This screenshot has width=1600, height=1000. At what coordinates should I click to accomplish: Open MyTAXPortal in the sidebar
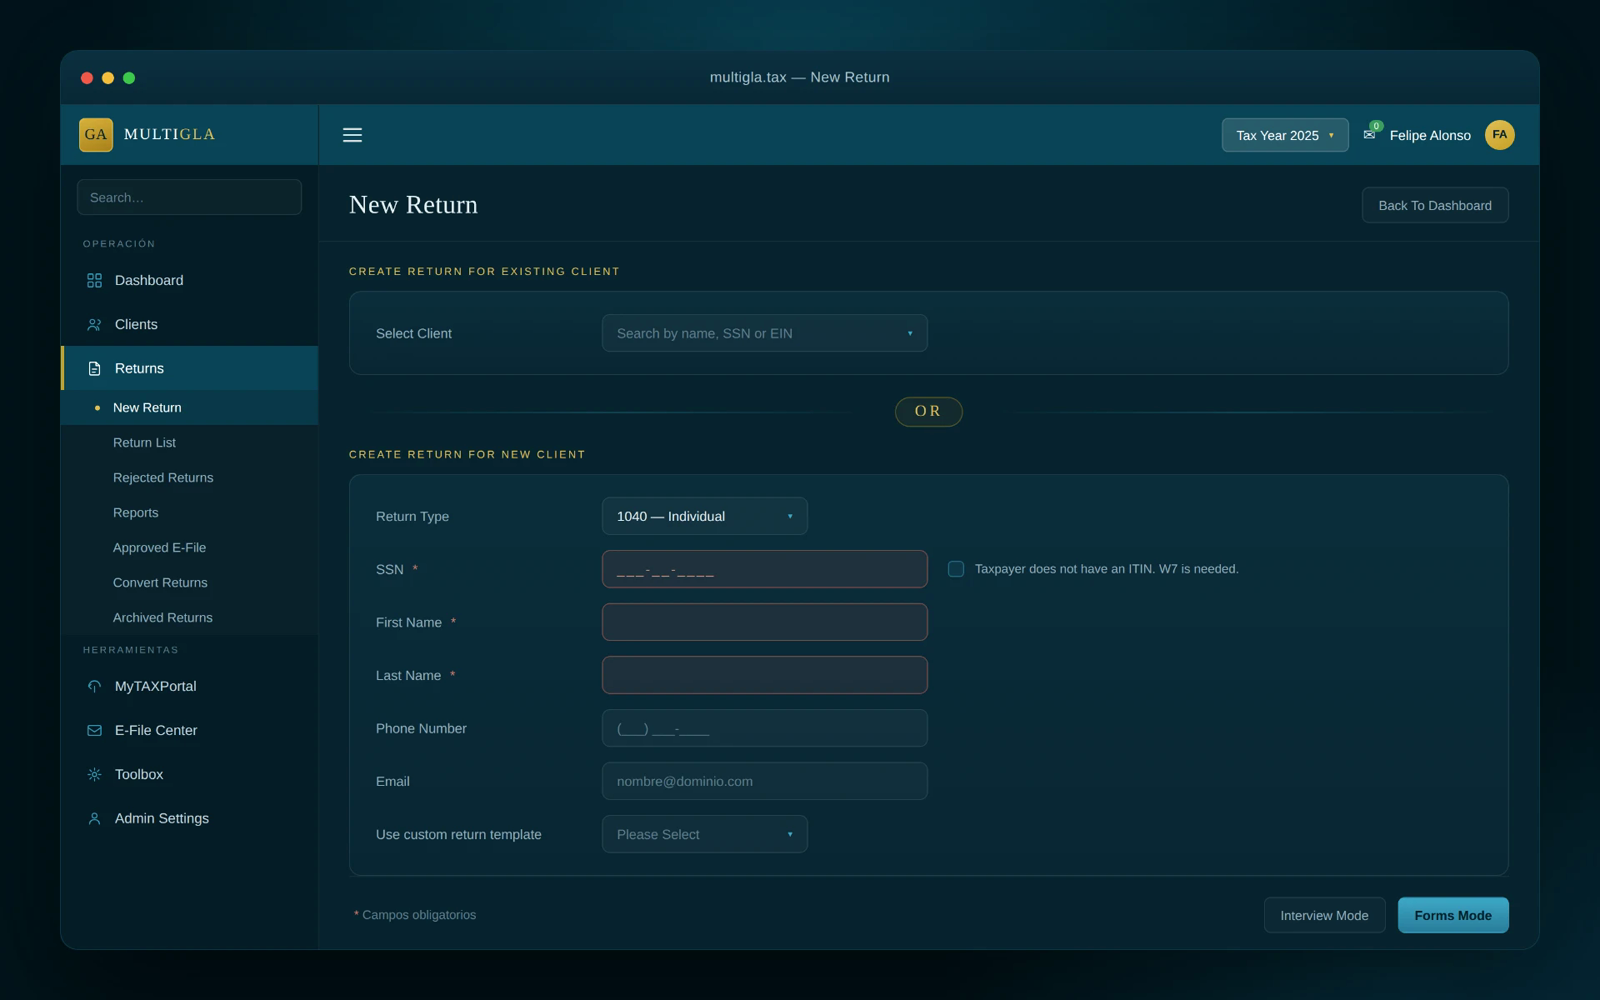pyautogui.click(x=190, y=687)
